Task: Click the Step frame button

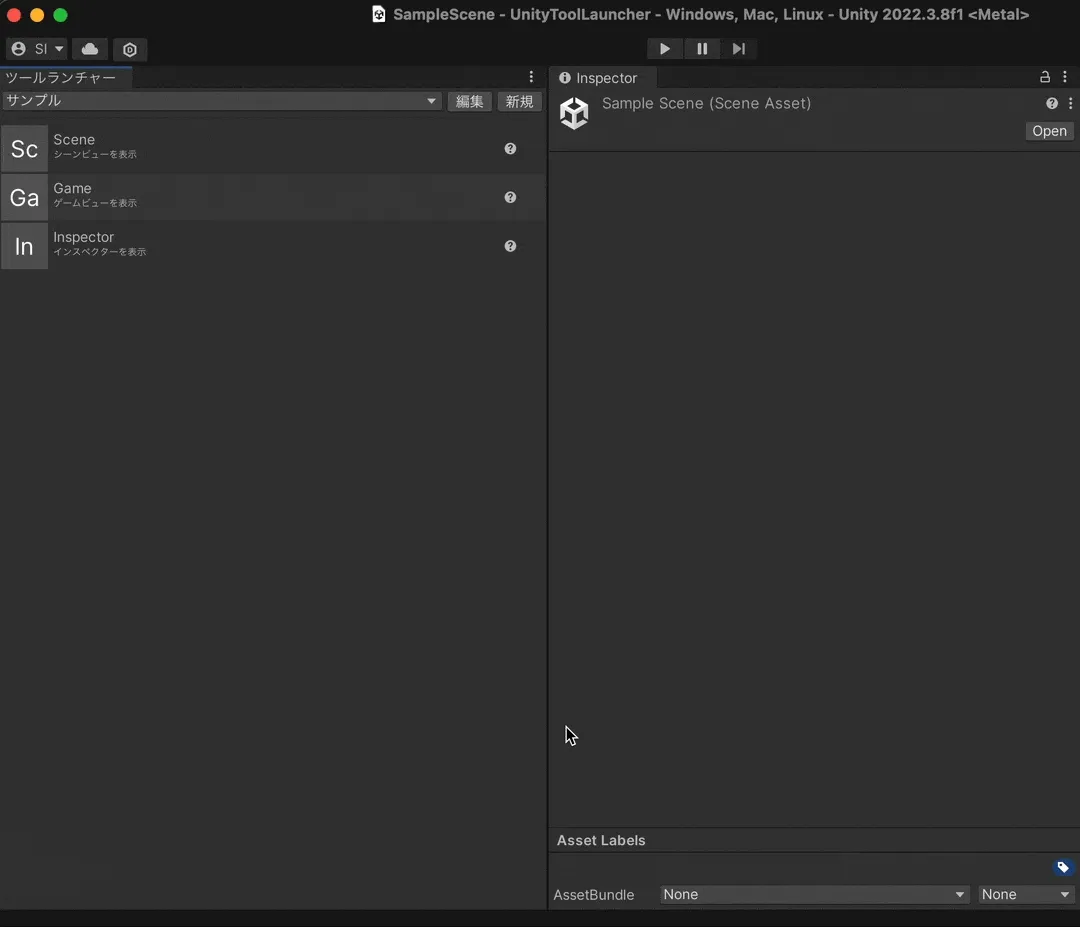Action: coord(738,49)
